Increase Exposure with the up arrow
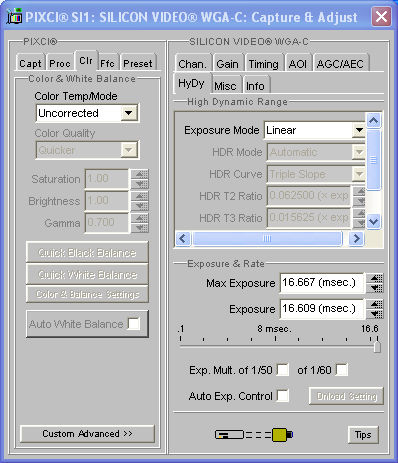The height and width of the screenshot is (463, 398). 375,304
